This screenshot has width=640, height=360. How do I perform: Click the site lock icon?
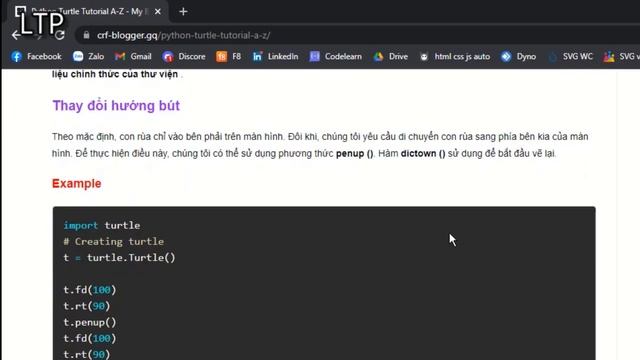pos(86,35)
